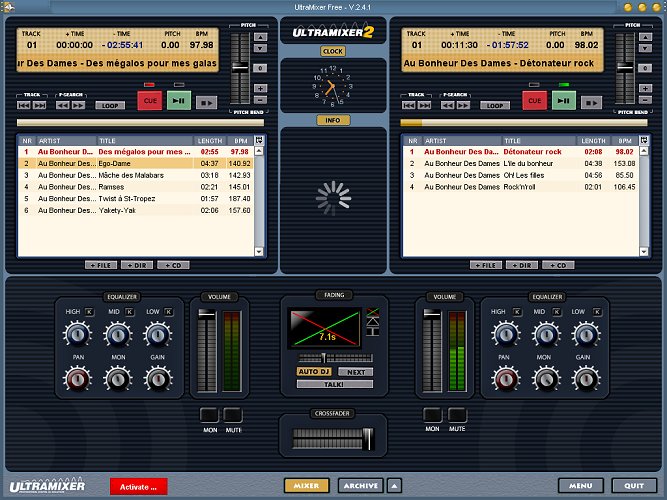Image resolution: width=667 pixels, height=500 pixels.
Task: Click the left PAN knob
Action: (78, 379)
